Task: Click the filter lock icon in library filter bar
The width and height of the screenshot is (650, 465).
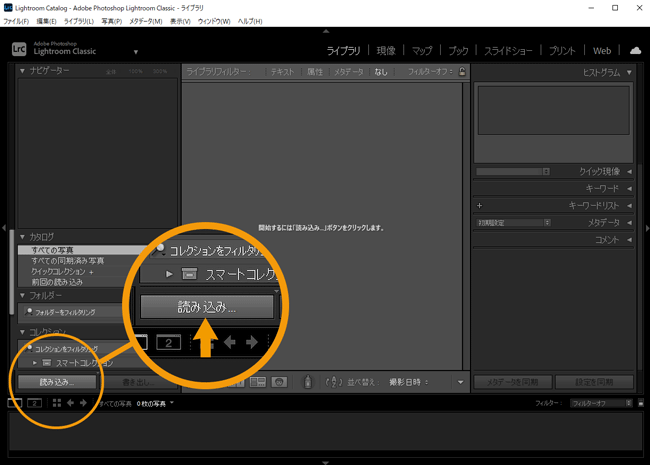Action: coord(462,71)
